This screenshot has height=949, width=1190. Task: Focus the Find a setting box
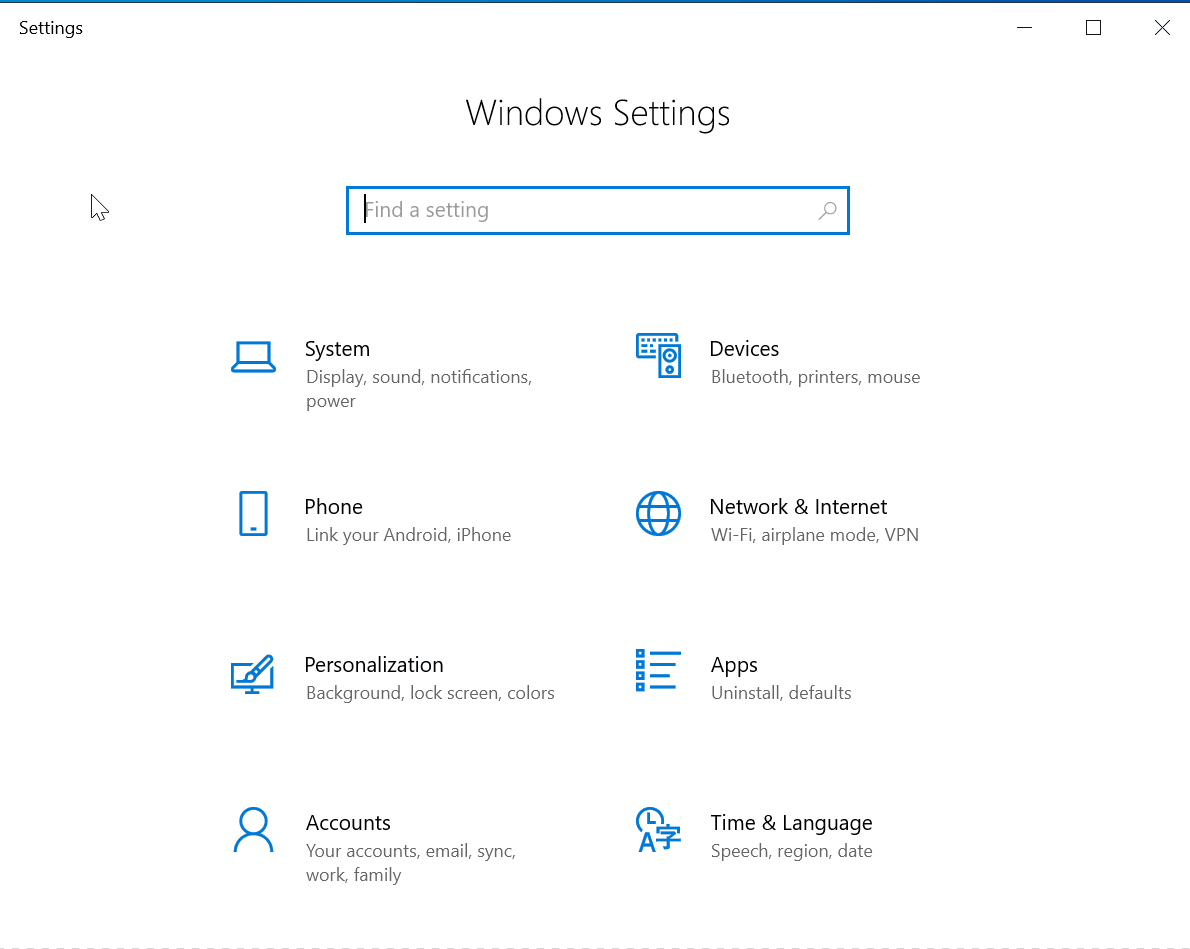click(x=597, y=210)
